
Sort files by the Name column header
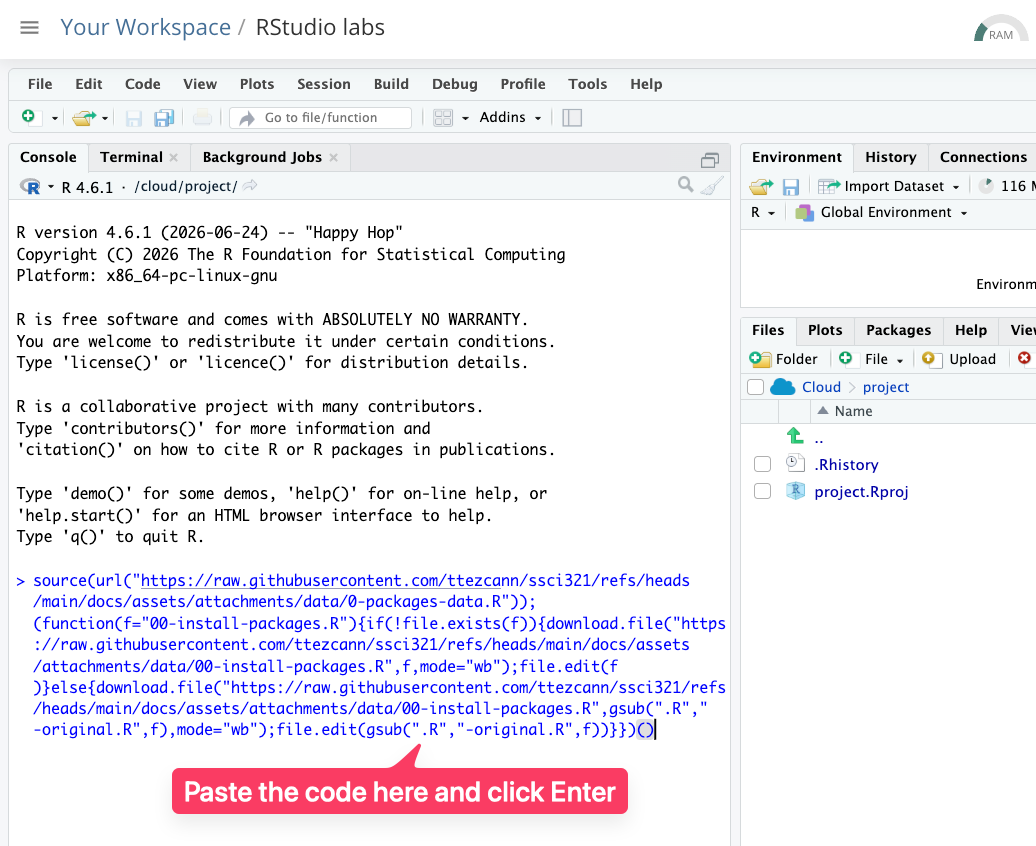(853, 411)
